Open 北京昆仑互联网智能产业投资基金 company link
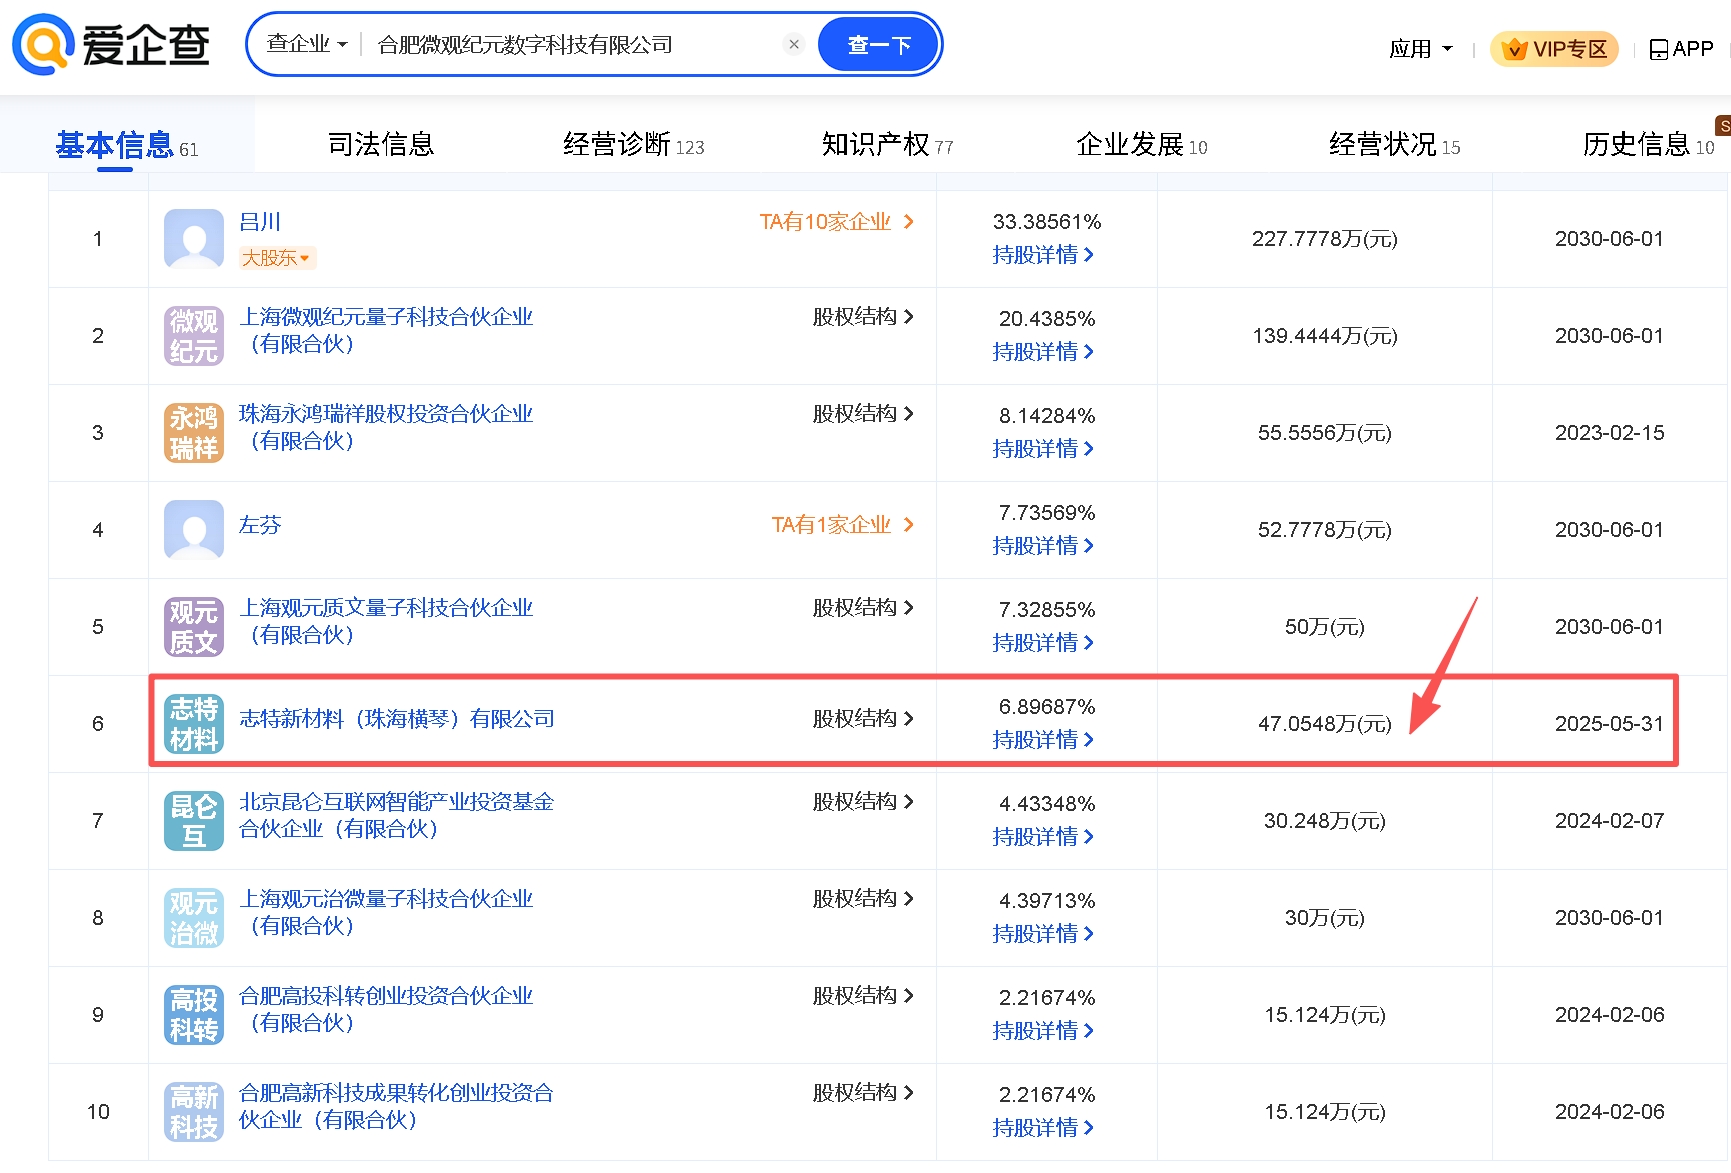Screen dimensions: 1731x1173 point(396,815)
